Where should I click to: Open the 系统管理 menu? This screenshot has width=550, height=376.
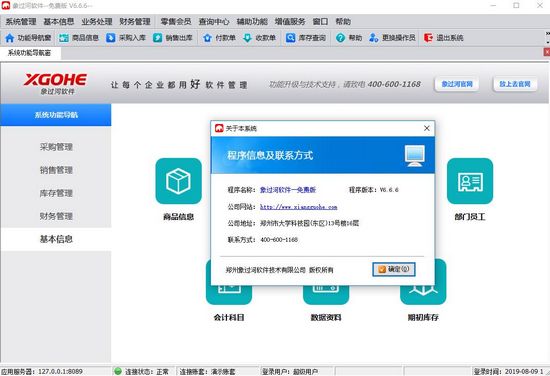point(21,22)
